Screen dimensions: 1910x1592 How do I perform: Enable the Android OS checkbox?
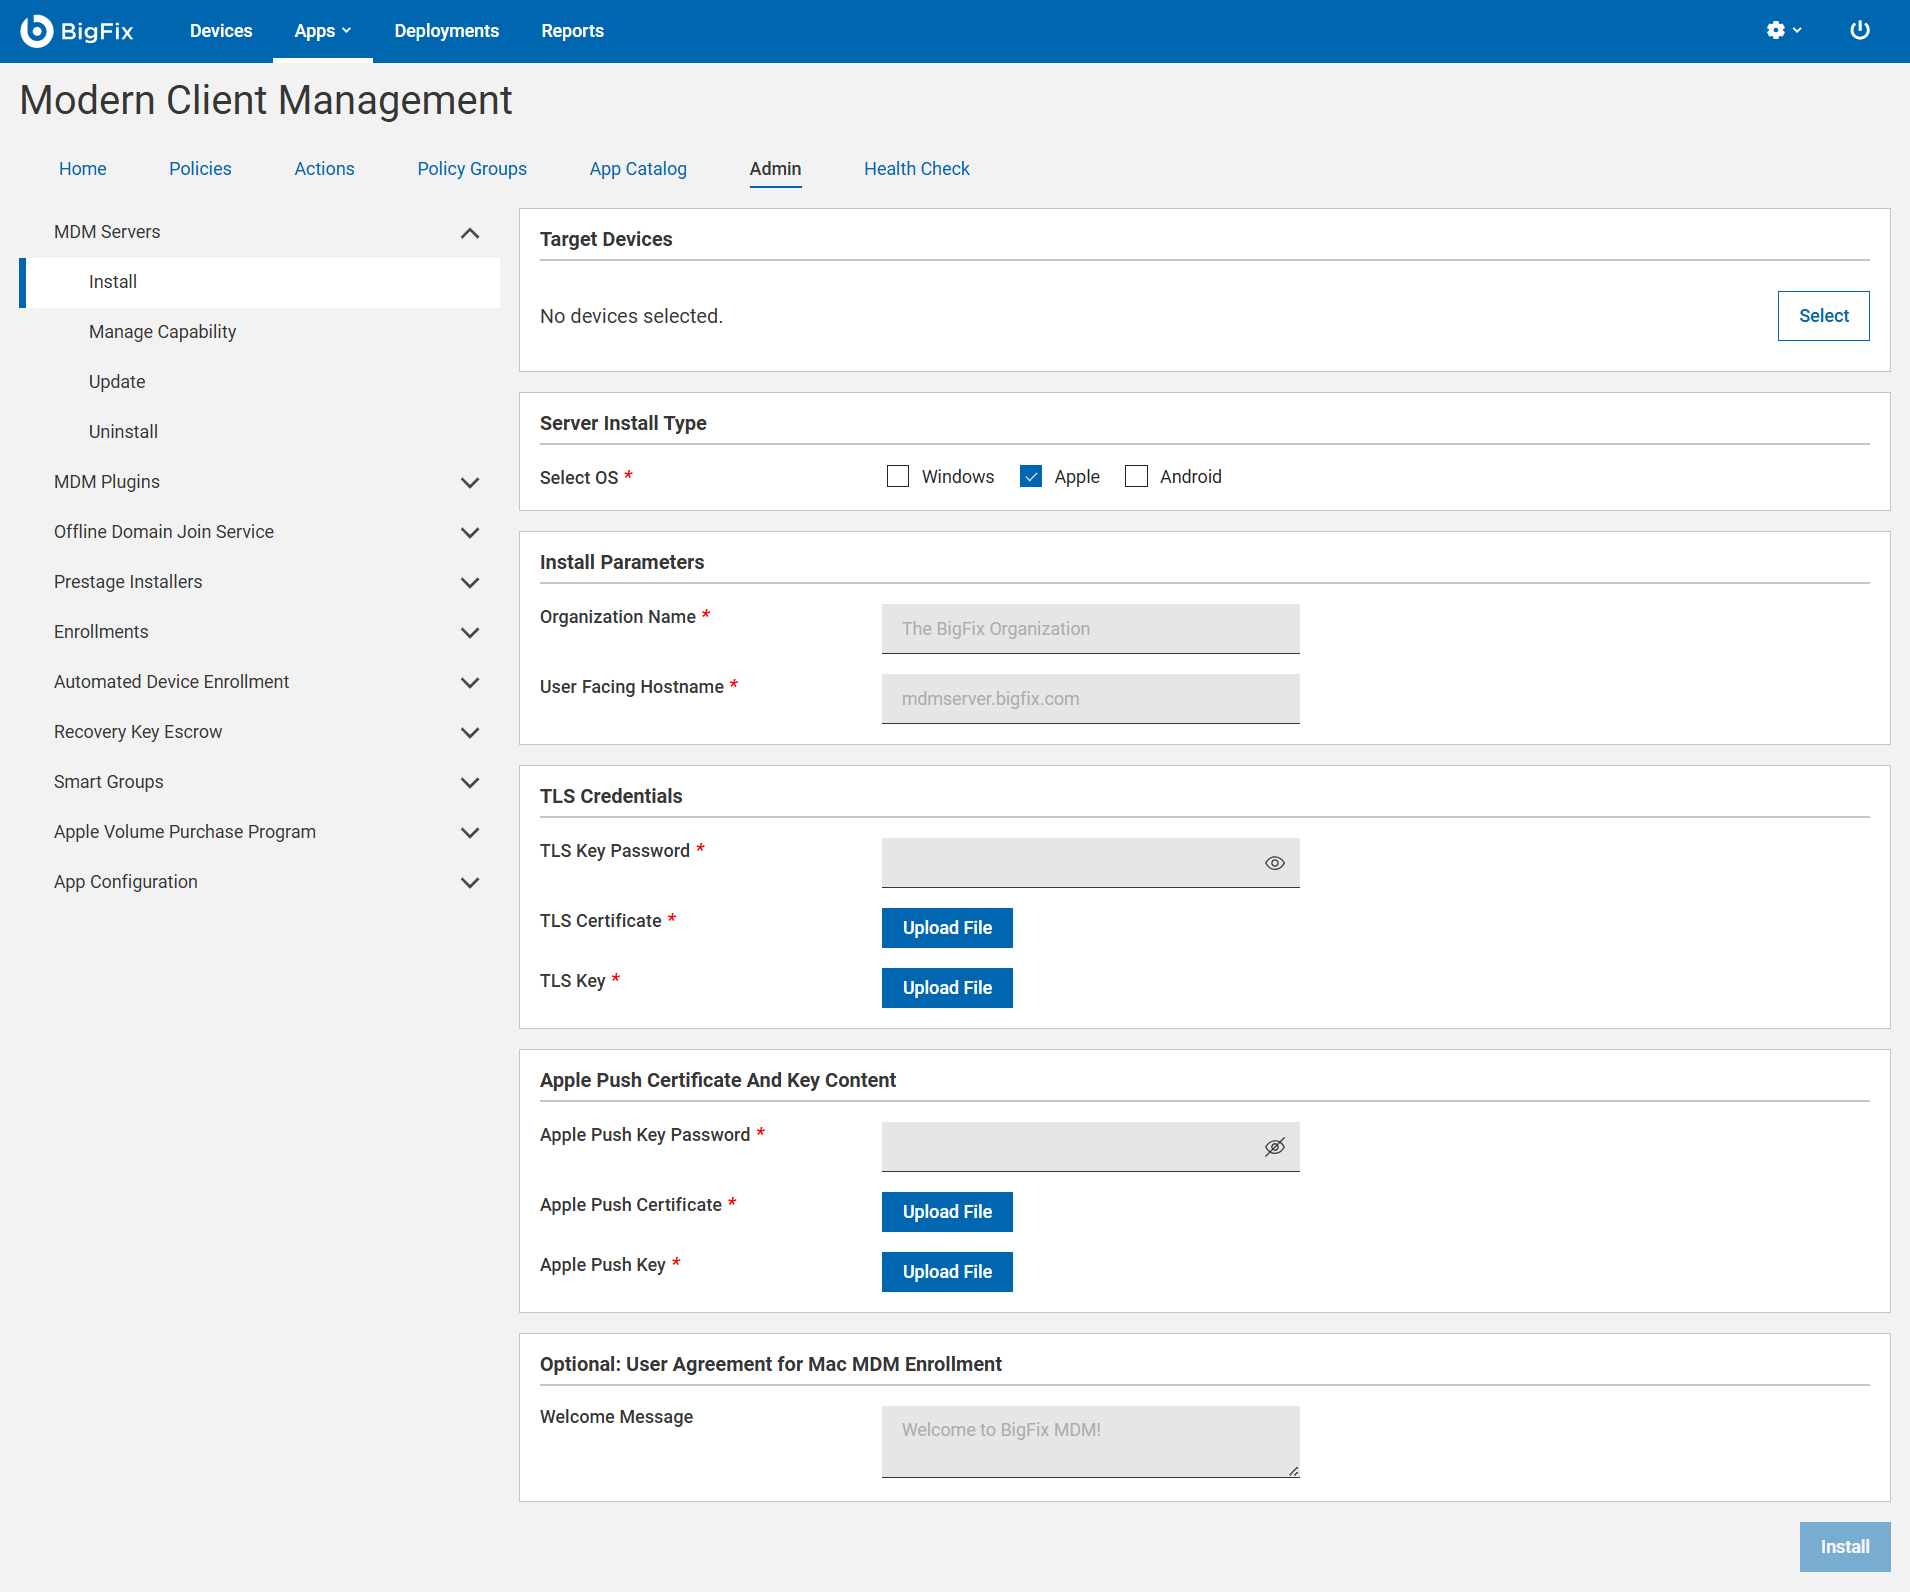tap(1135, 476)
